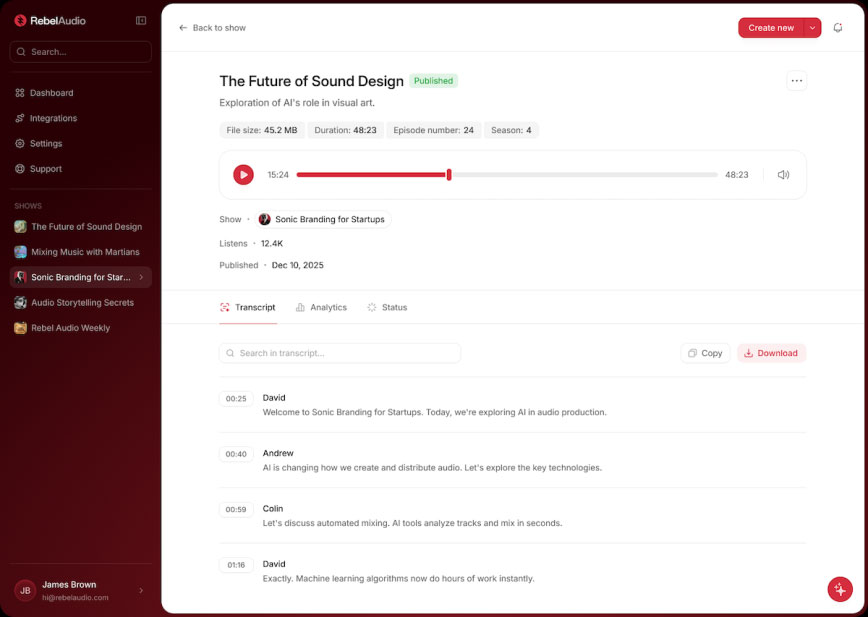Open the search field in the sidebar
The width and height of the screenshot is (868, 617).
(80, 50)
